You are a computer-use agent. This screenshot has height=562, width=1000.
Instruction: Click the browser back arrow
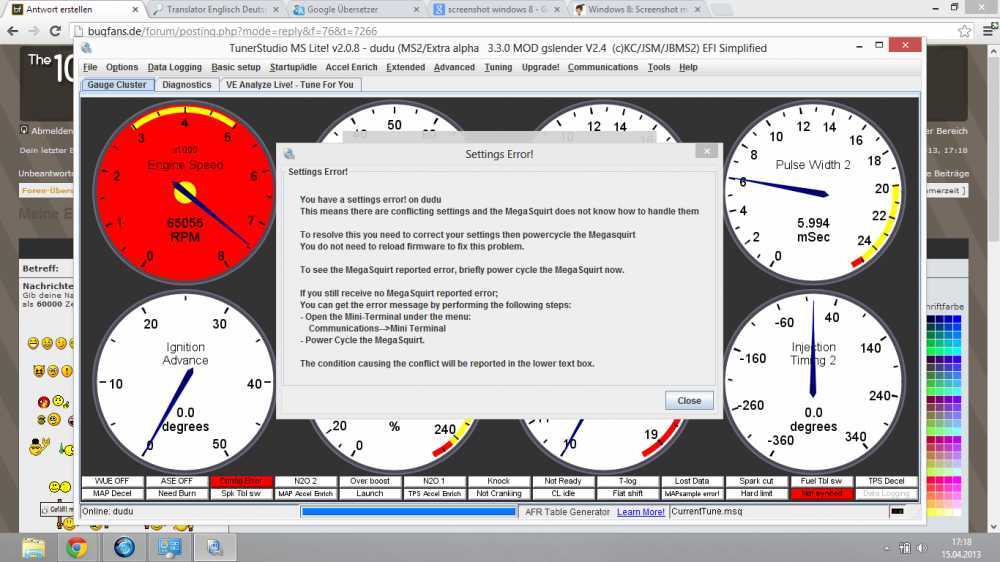pyautogui.click(x=14, y=31)
